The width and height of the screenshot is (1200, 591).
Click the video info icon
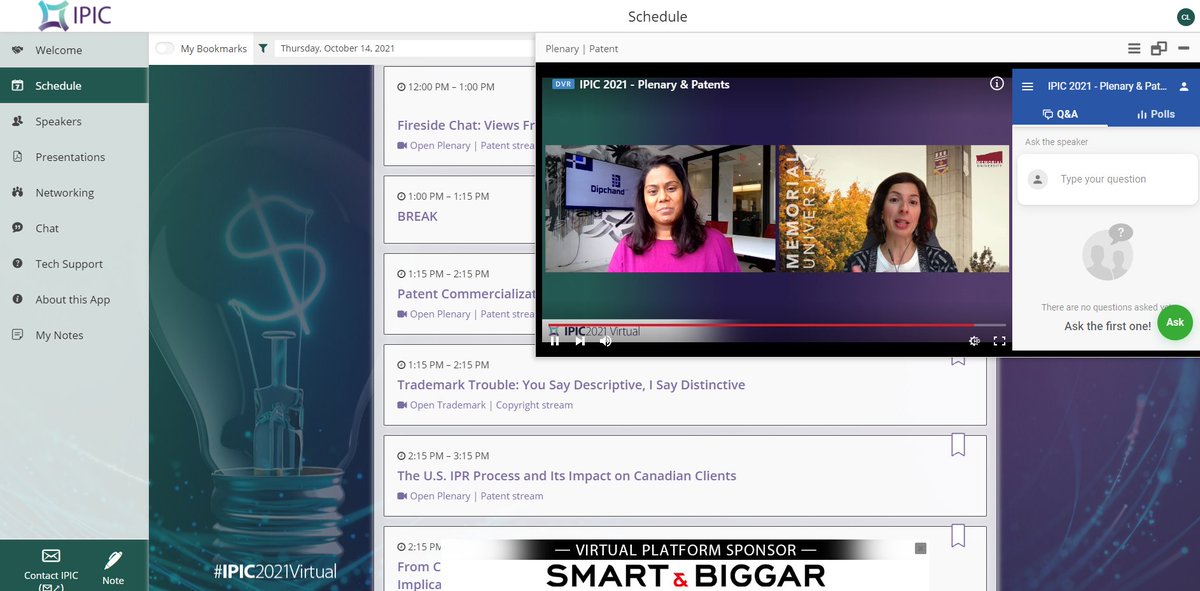coord(997,84)
